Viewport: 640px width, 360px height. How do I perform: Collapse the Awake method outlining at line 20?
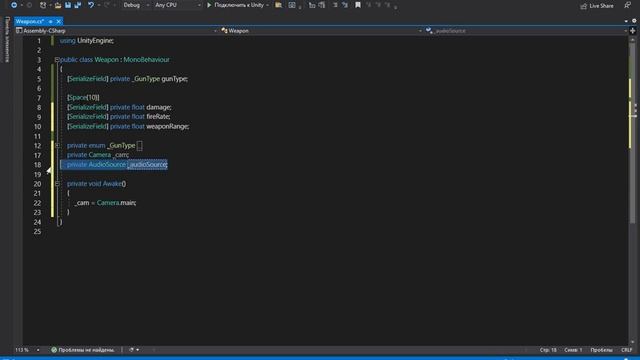tap(57, 184)
